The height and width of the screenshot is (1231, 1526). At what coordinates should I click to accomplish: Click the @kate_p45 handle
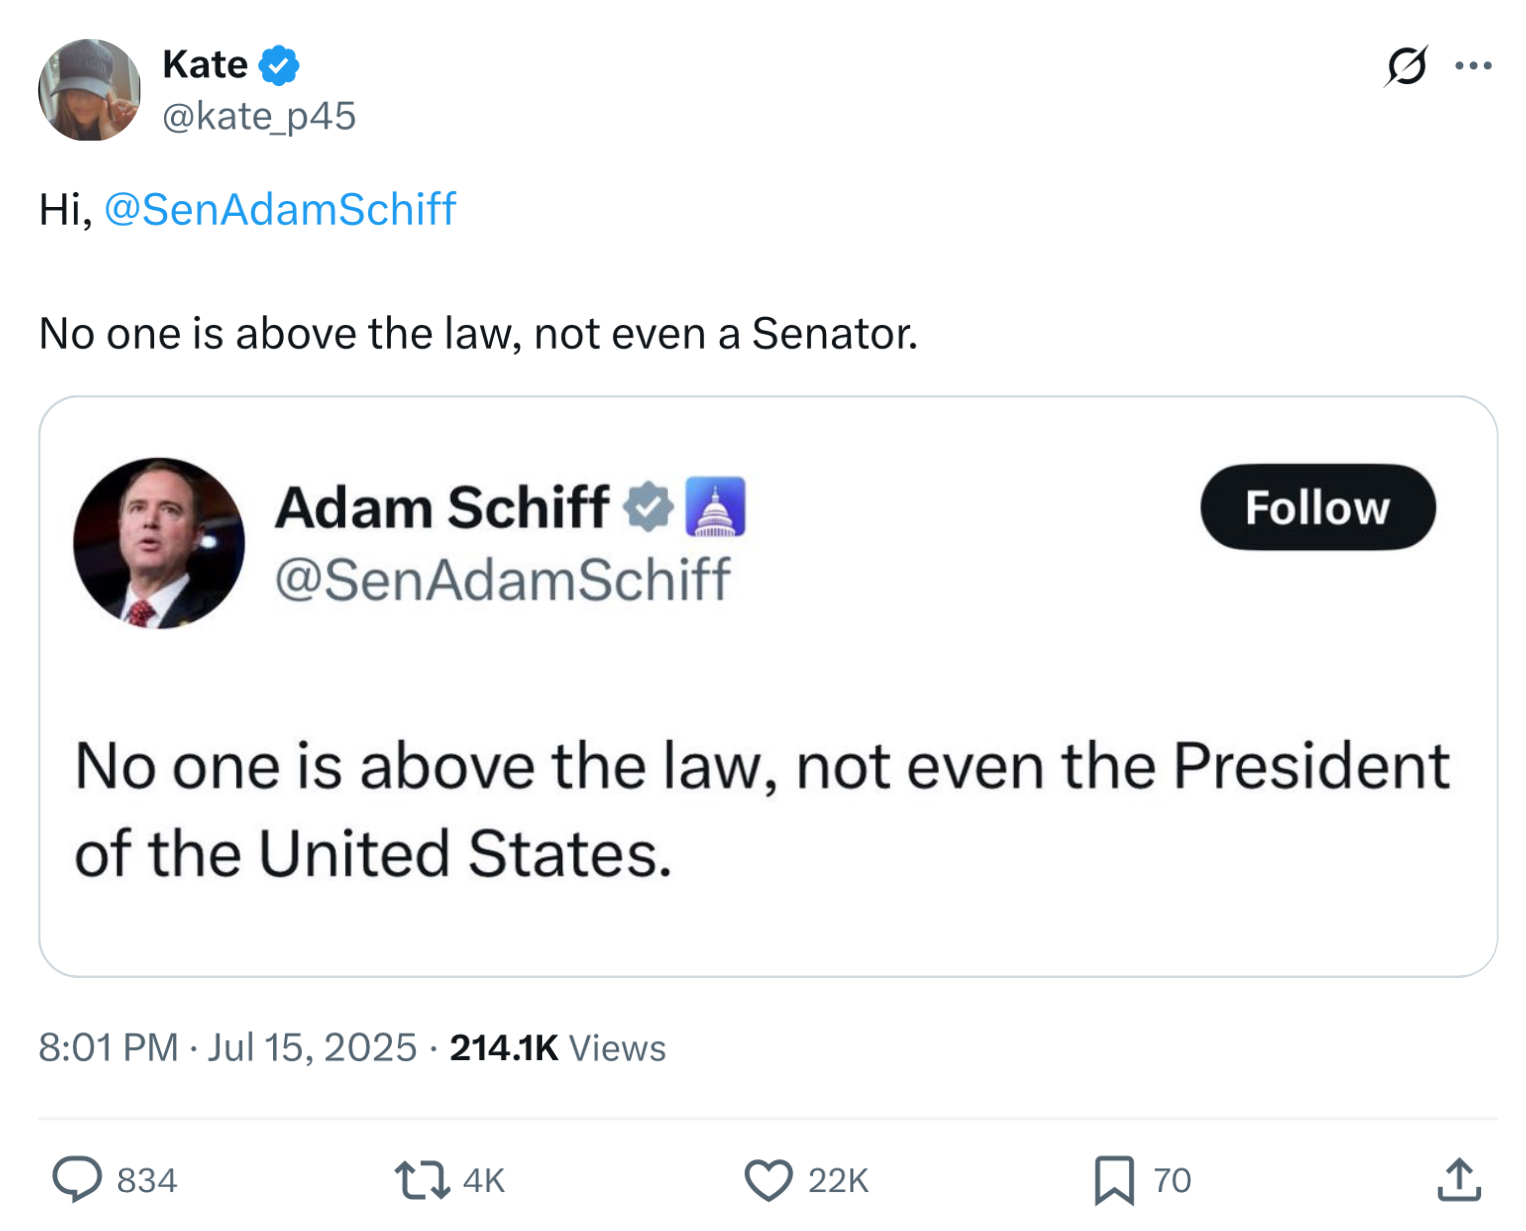coord(259,117)
